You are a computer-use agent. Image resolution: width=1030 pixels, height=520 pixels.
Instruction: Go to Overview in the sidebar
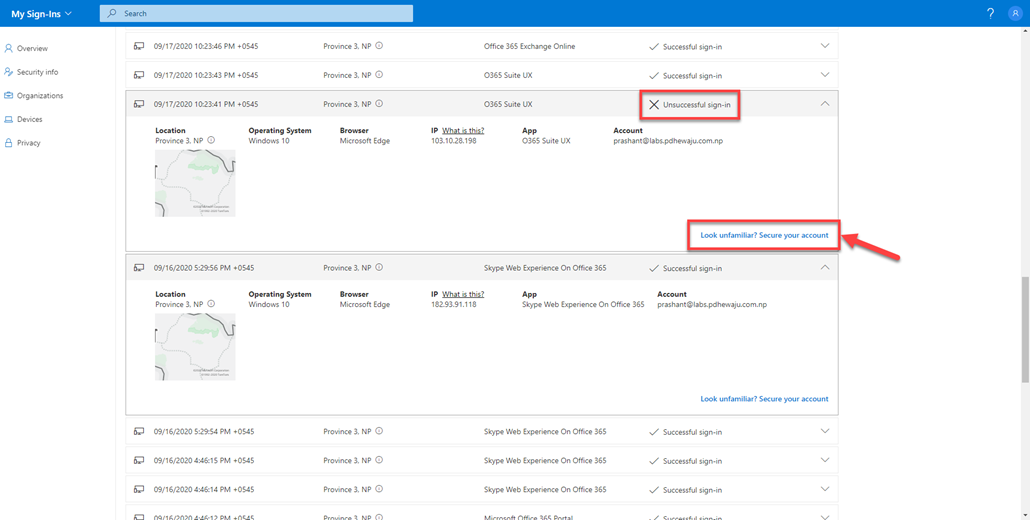[32, 49]
